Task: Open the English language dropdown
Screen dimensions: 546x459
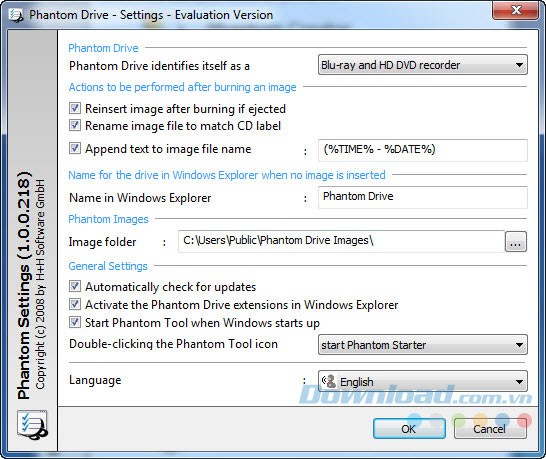Action: click(422, 381)
